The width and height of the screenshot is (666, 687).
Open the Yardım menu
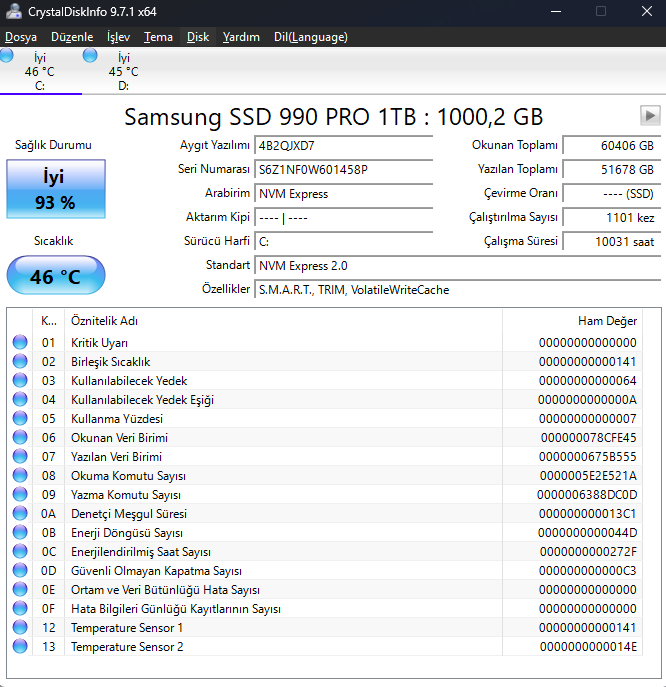pos(241,37)
